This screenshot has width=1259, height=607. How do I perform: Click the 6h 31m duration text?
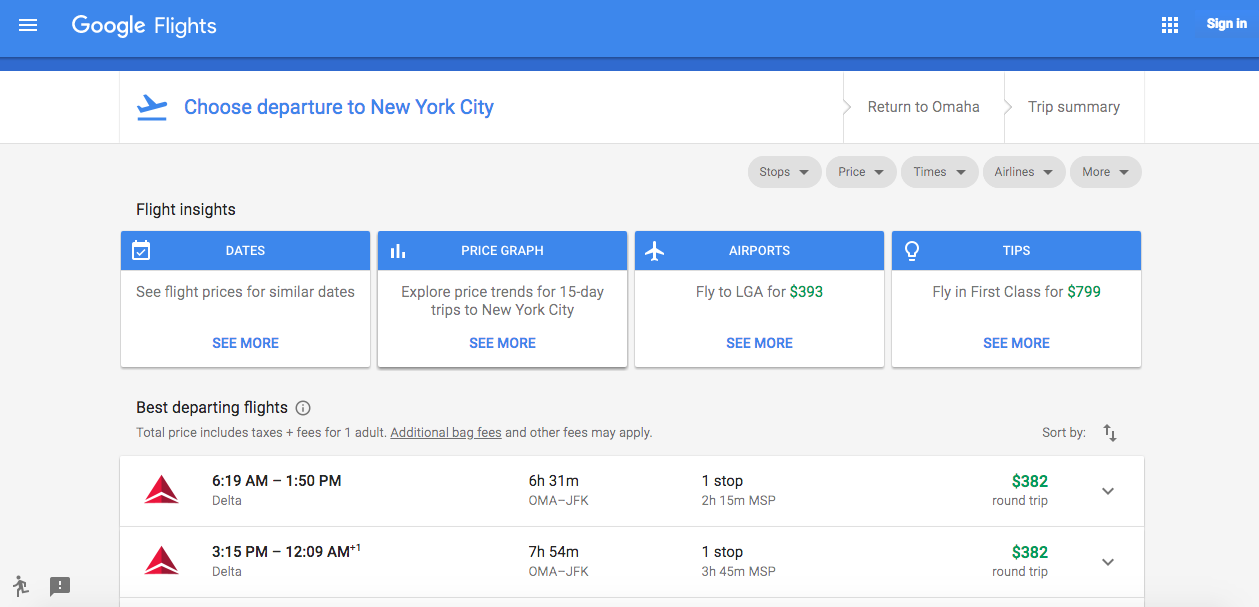(554, 481)
